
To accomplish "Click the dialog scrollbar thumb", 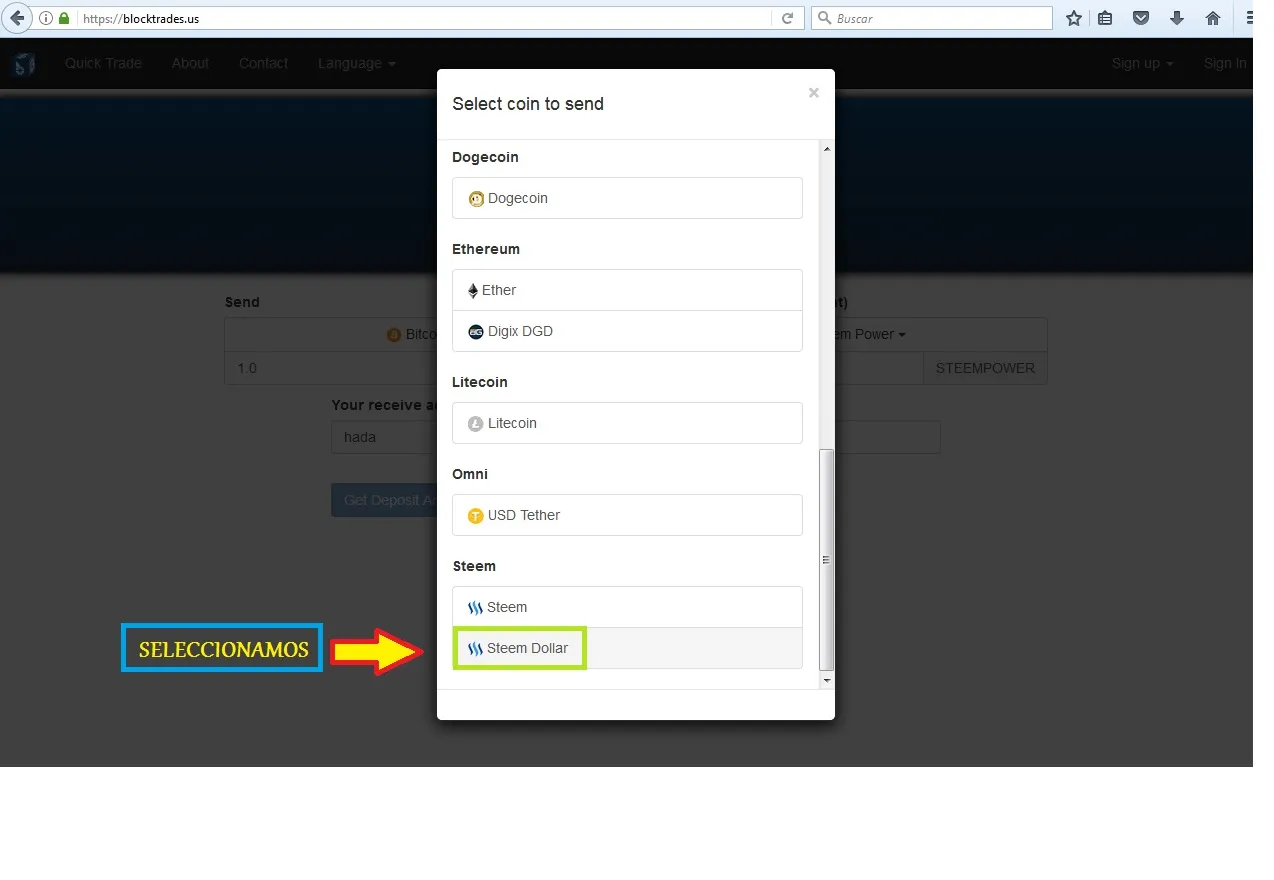I will [x=826, y=560].
